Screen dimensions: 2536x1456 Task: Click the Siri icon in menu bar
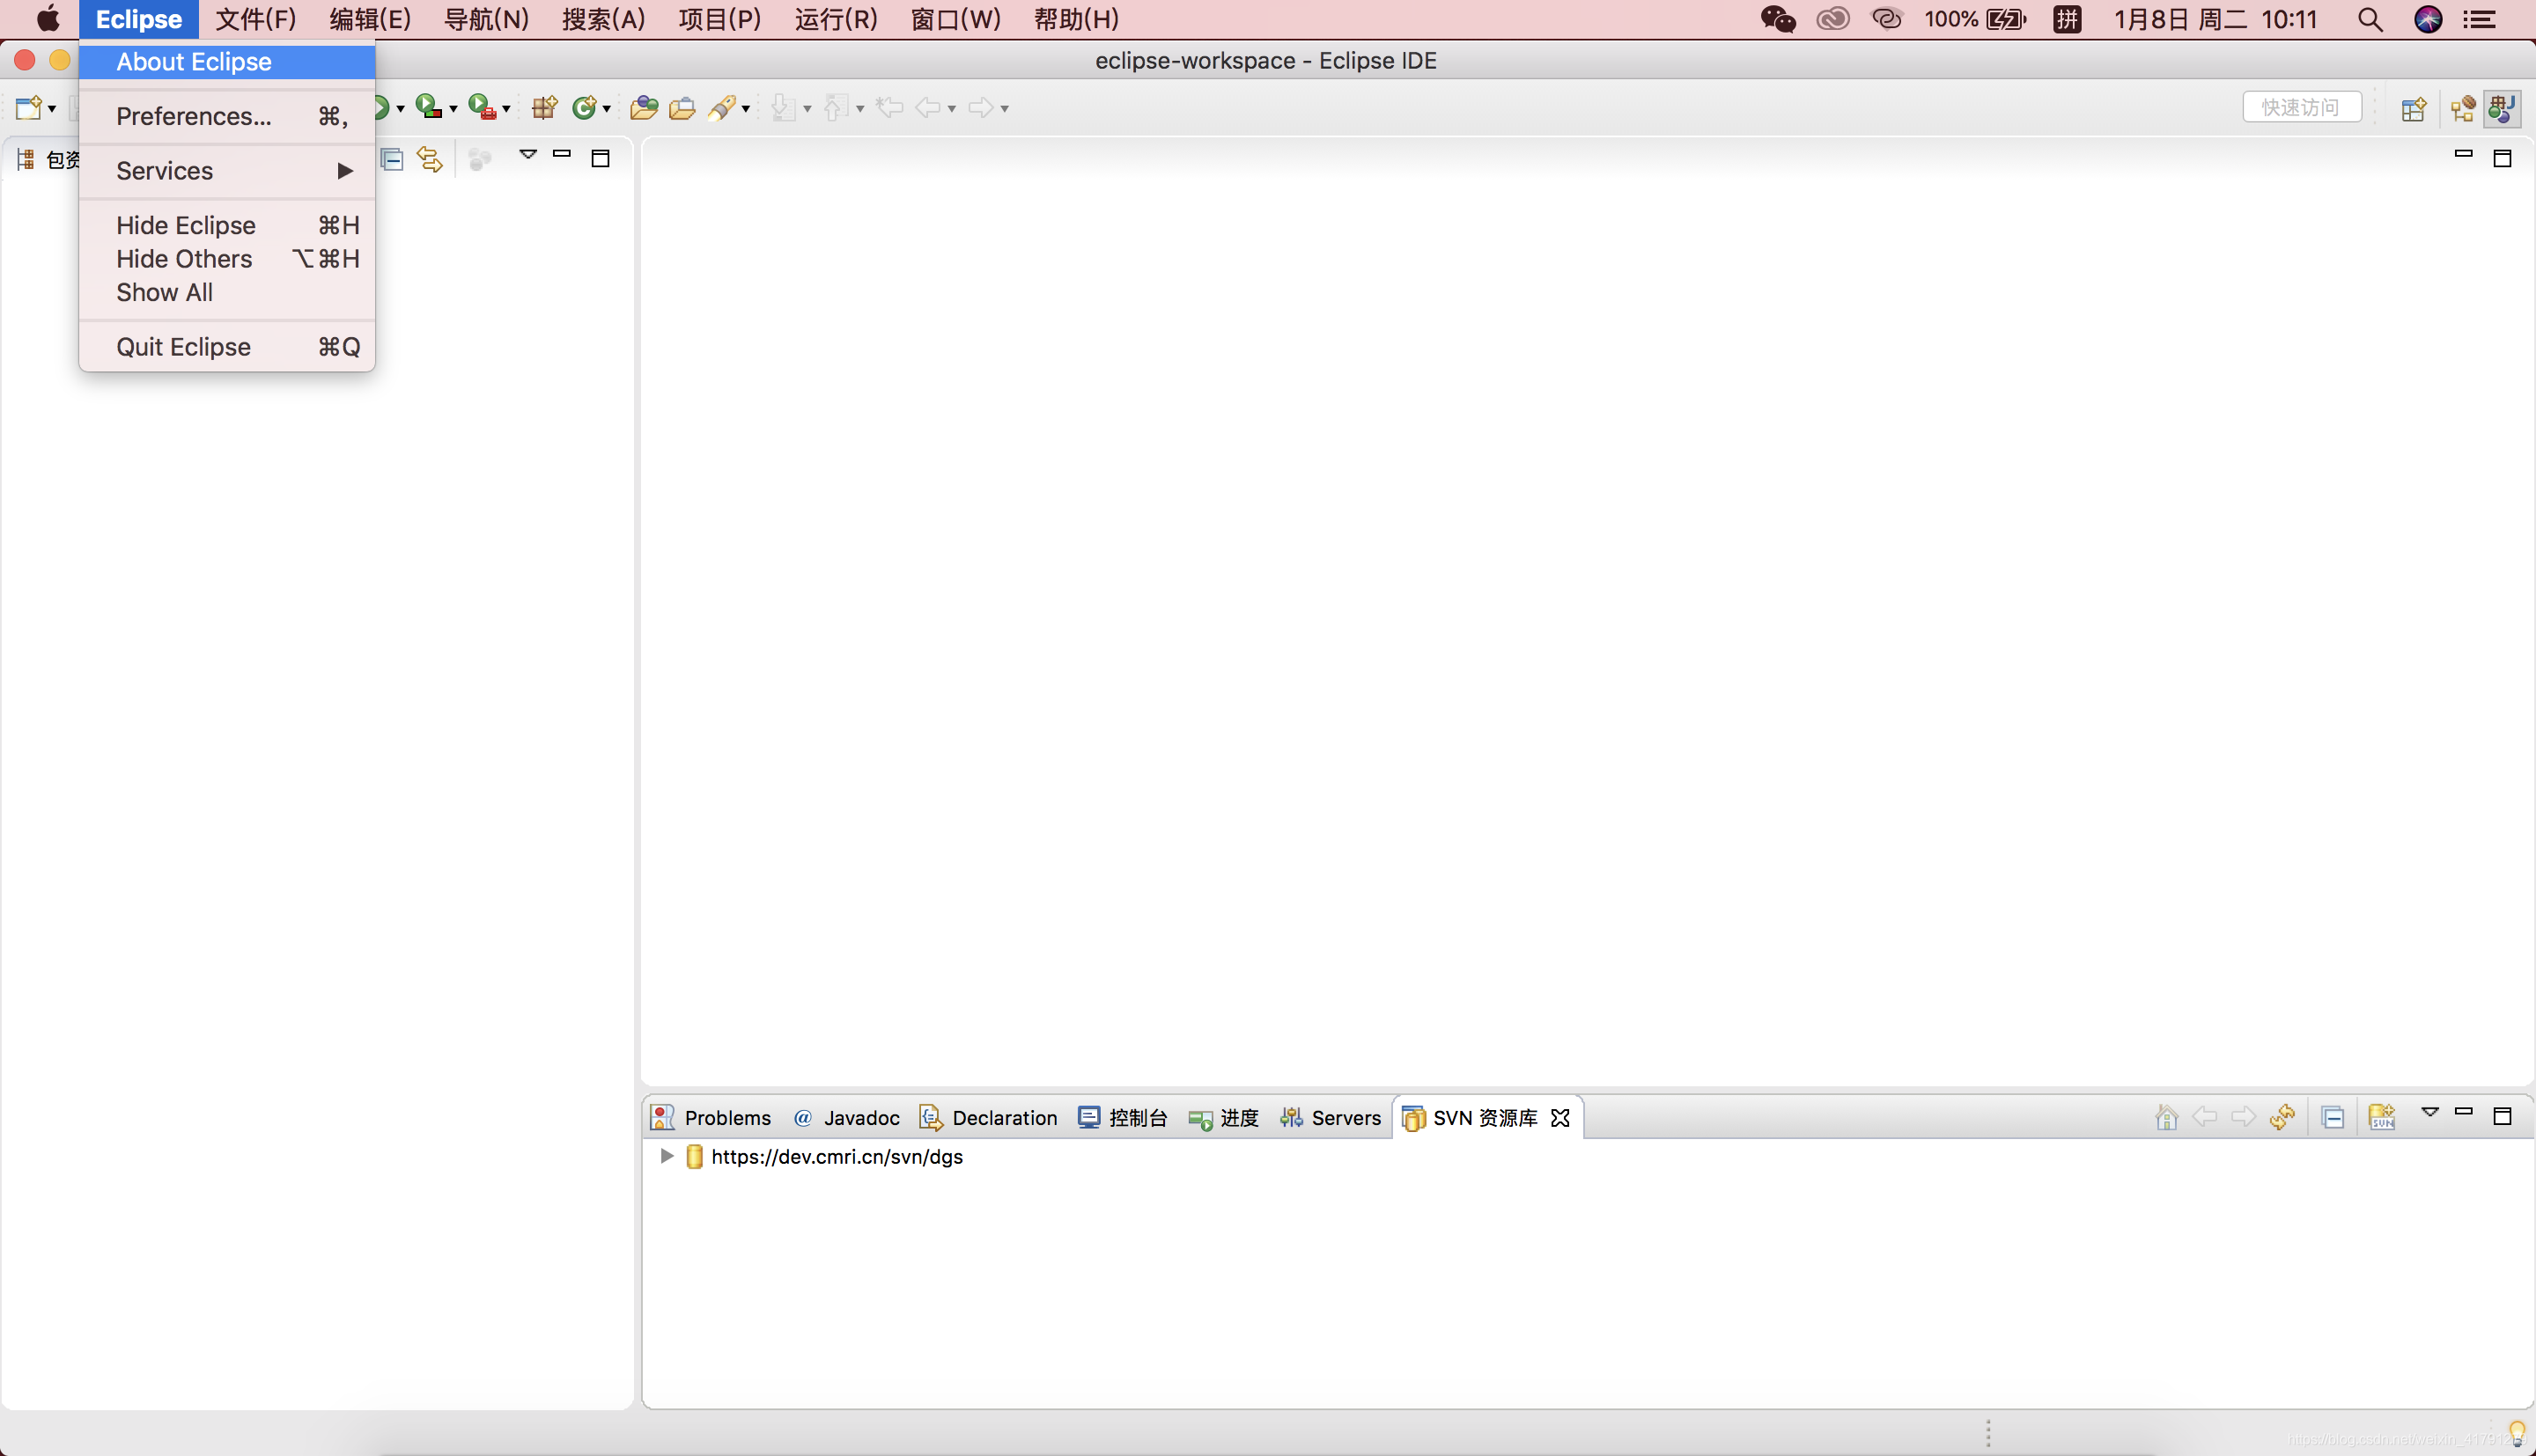[2428, 19]
